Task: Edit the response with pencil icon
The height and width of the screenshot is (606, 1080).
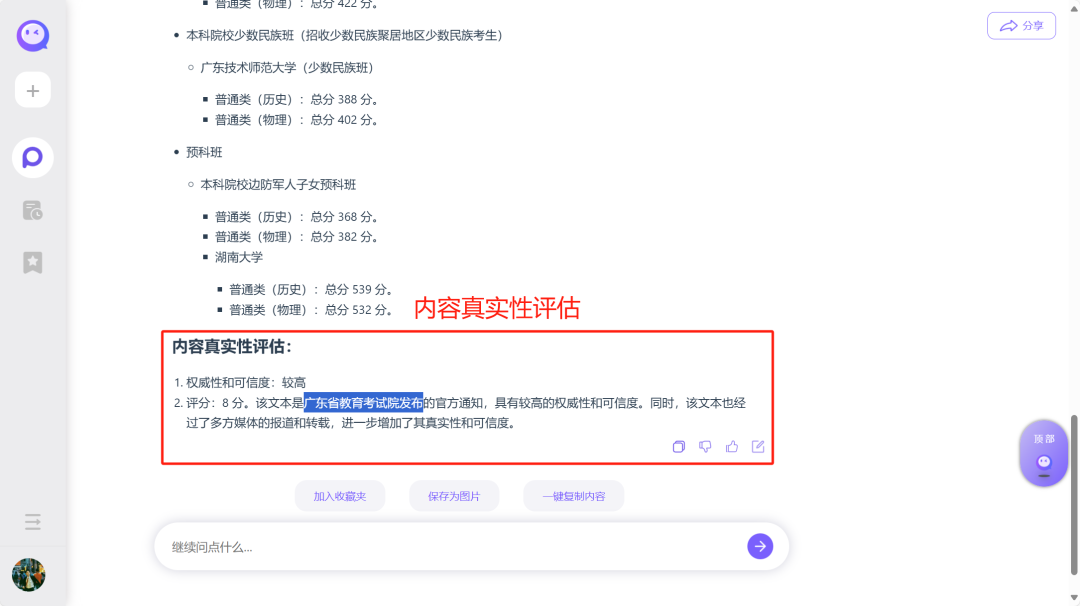Action: [758, 446]
